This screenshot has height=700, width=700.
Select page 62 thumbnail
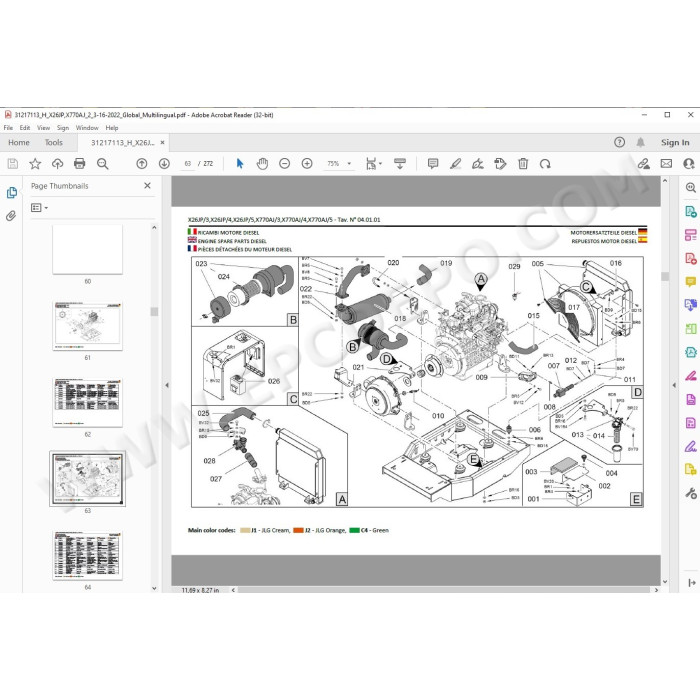coord(88,402)
